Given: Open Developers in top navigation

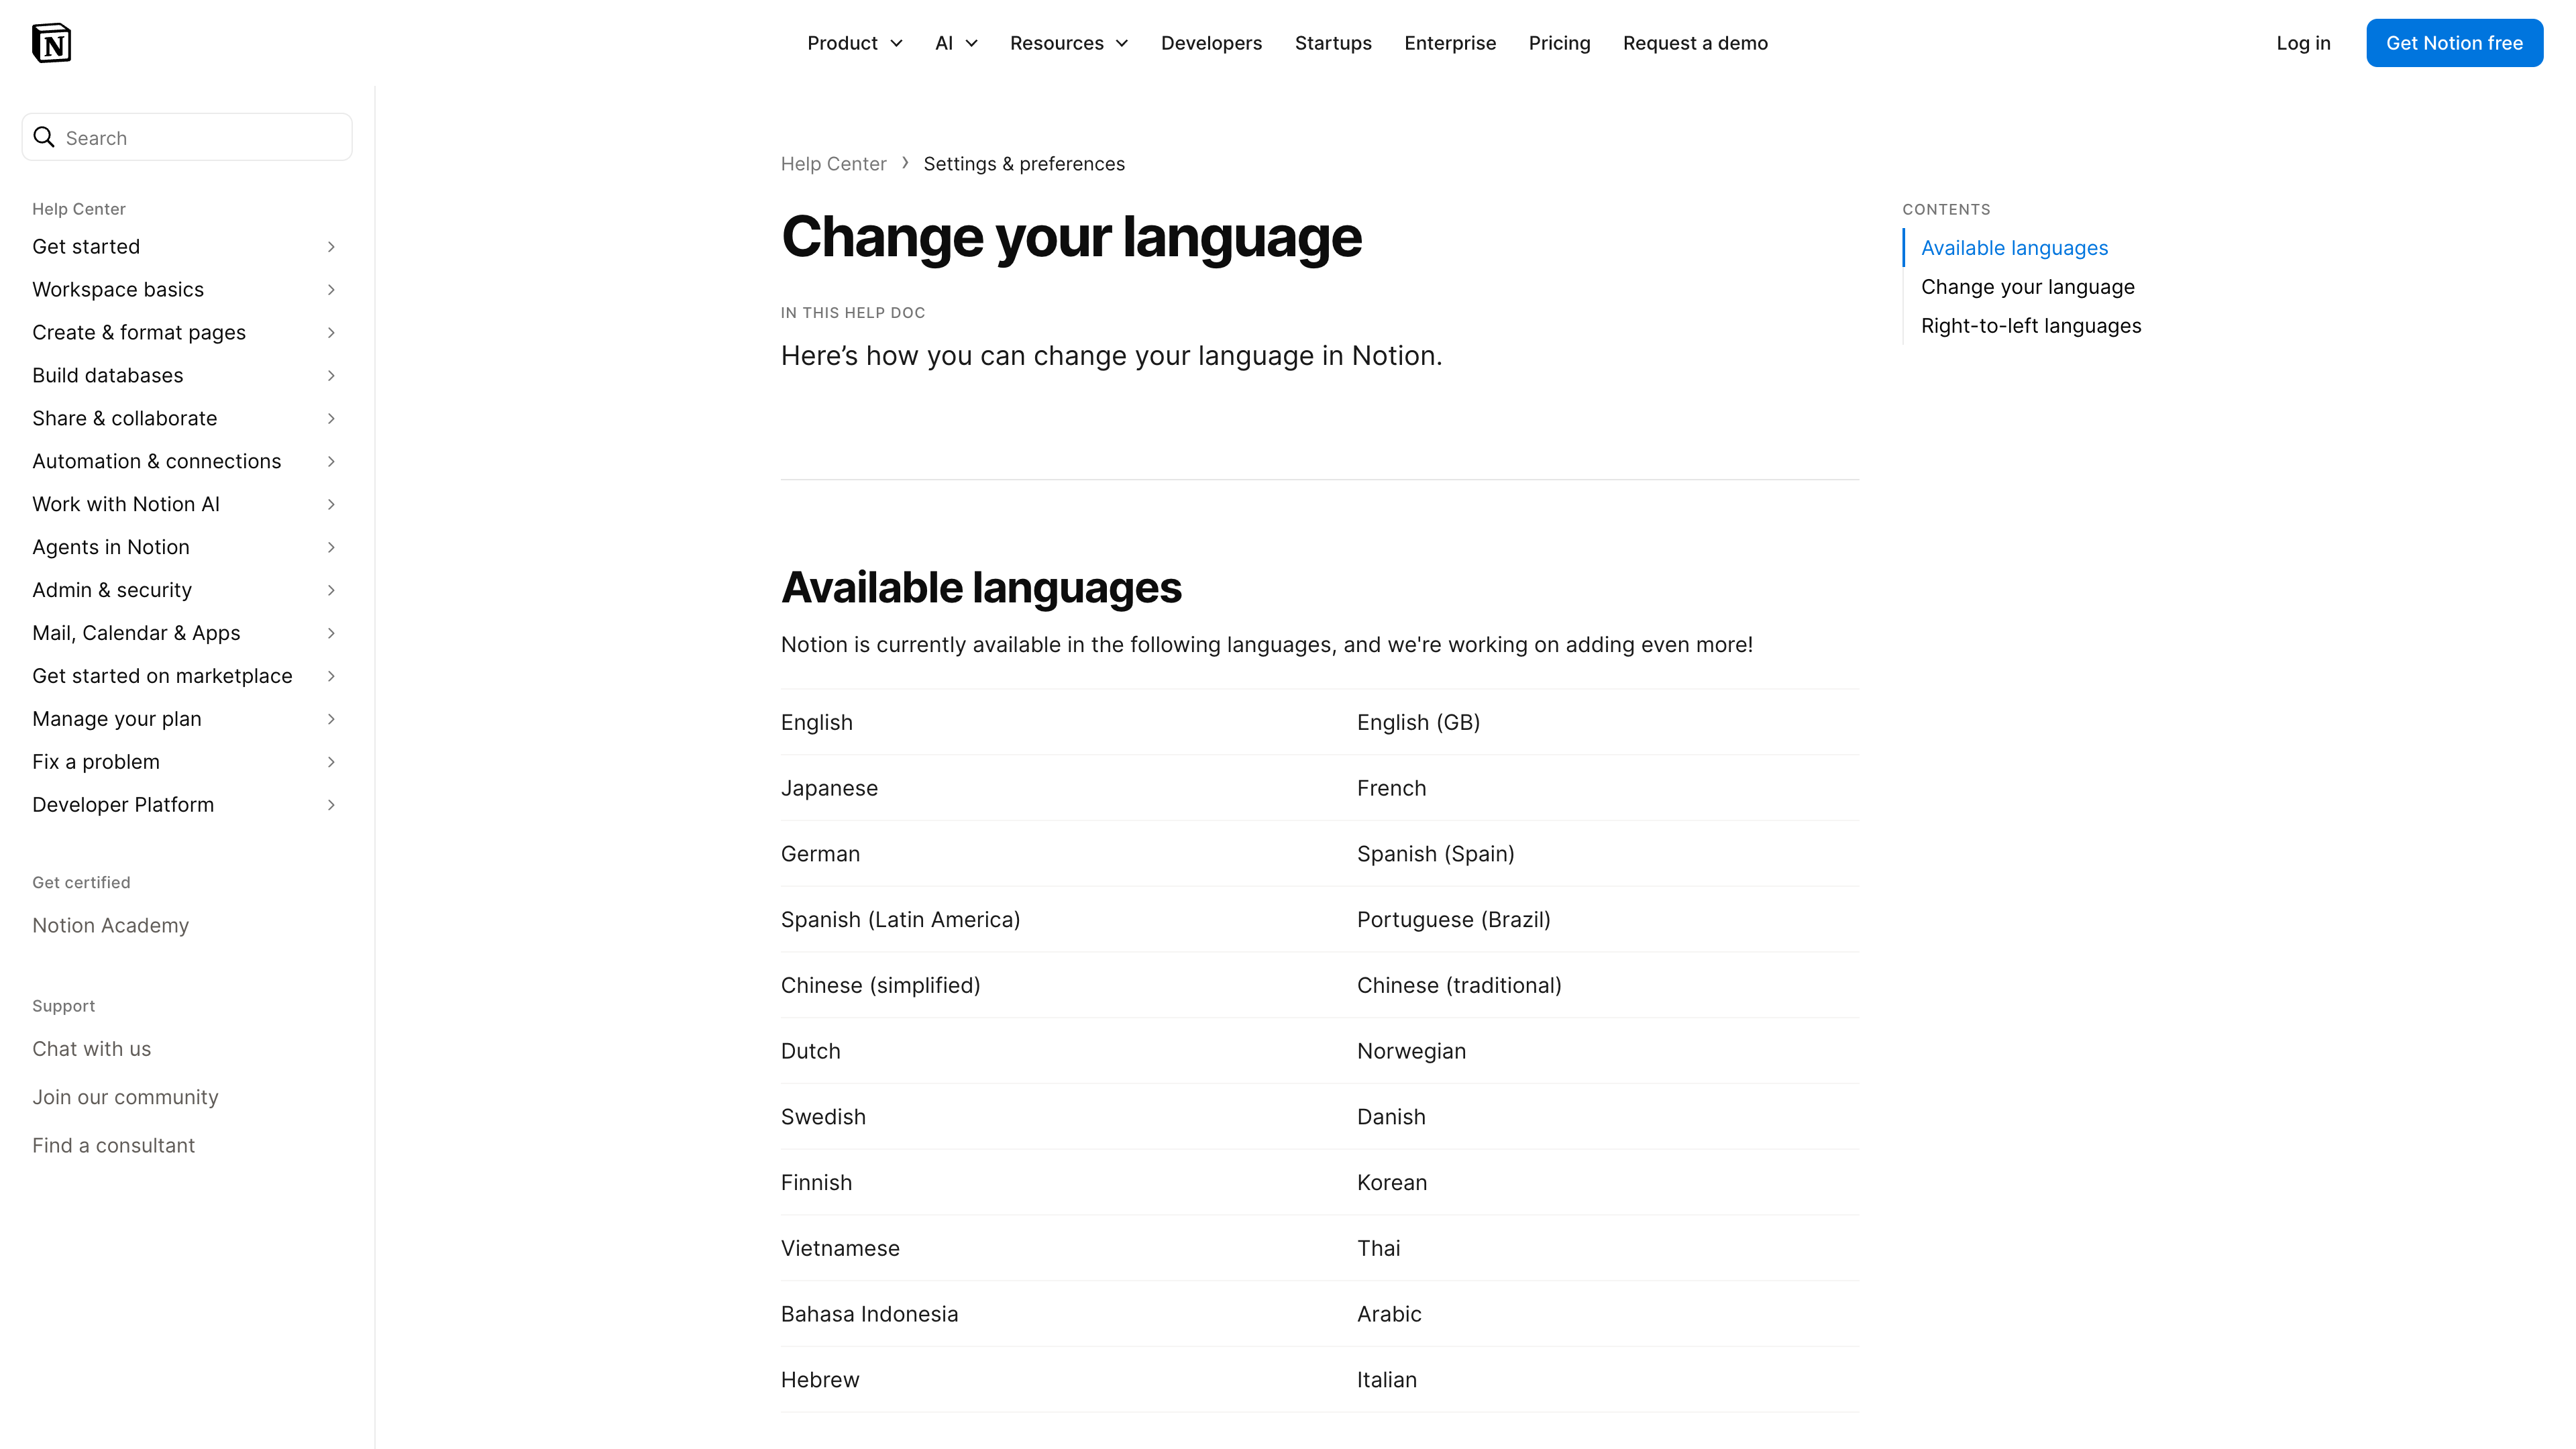Looking at the screenshot, I should 1211,43.
